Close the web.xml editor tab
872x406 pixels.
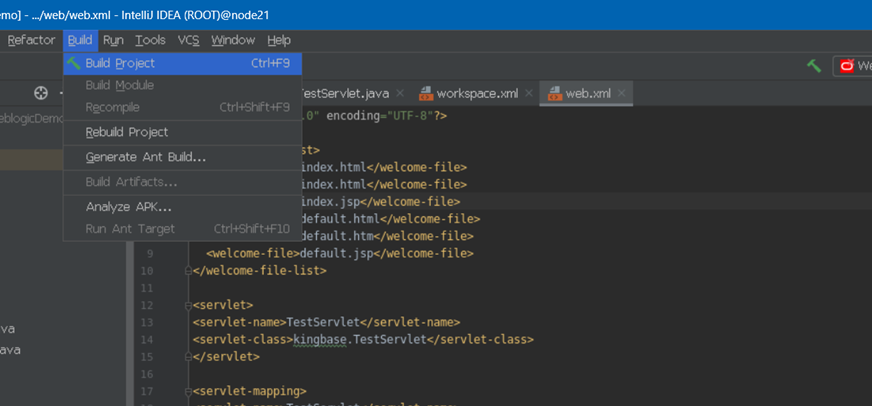pos(624,94)
